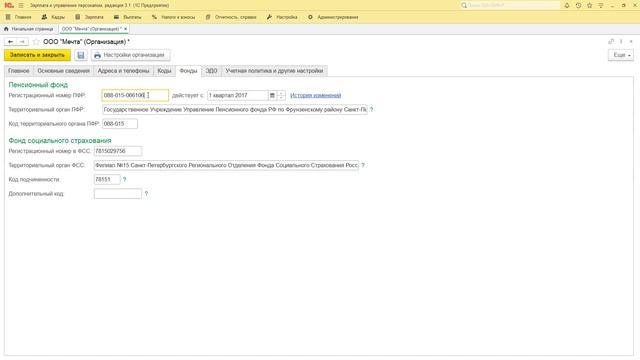Add organization to favorites with star
The image size is (640, 360).
(x=36, y=42)
